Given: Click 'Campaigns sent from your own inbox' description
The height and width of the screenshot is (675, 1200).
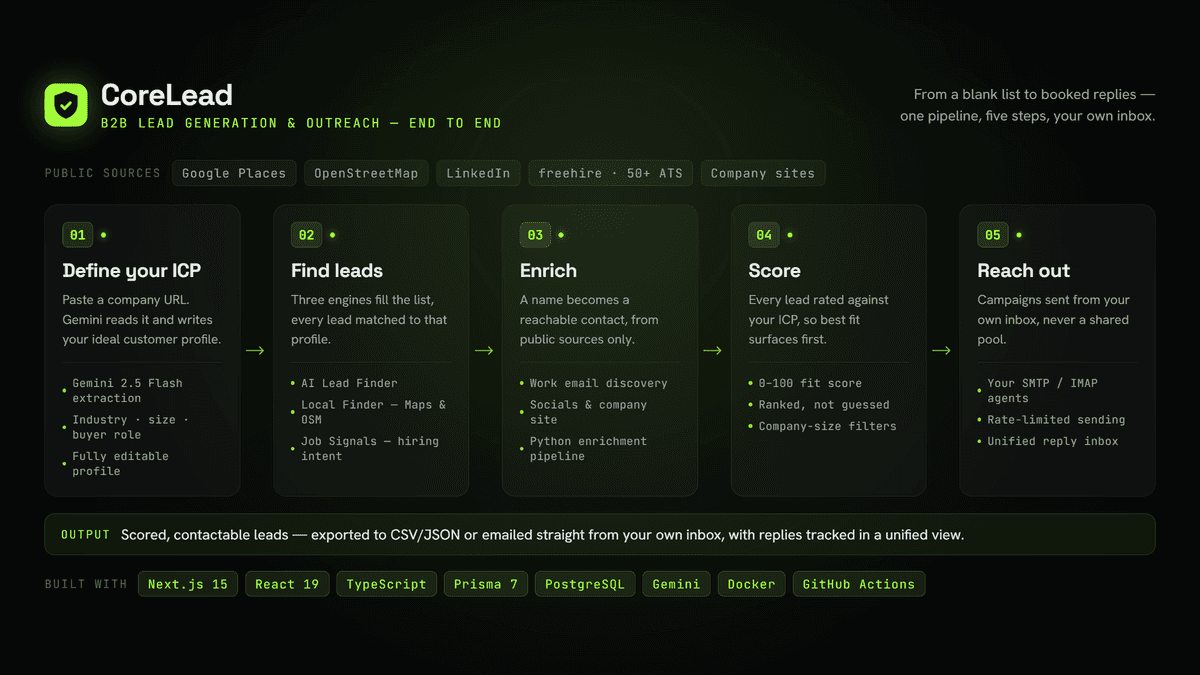Looking at the screenshot, I should [x=1054, y=320].
